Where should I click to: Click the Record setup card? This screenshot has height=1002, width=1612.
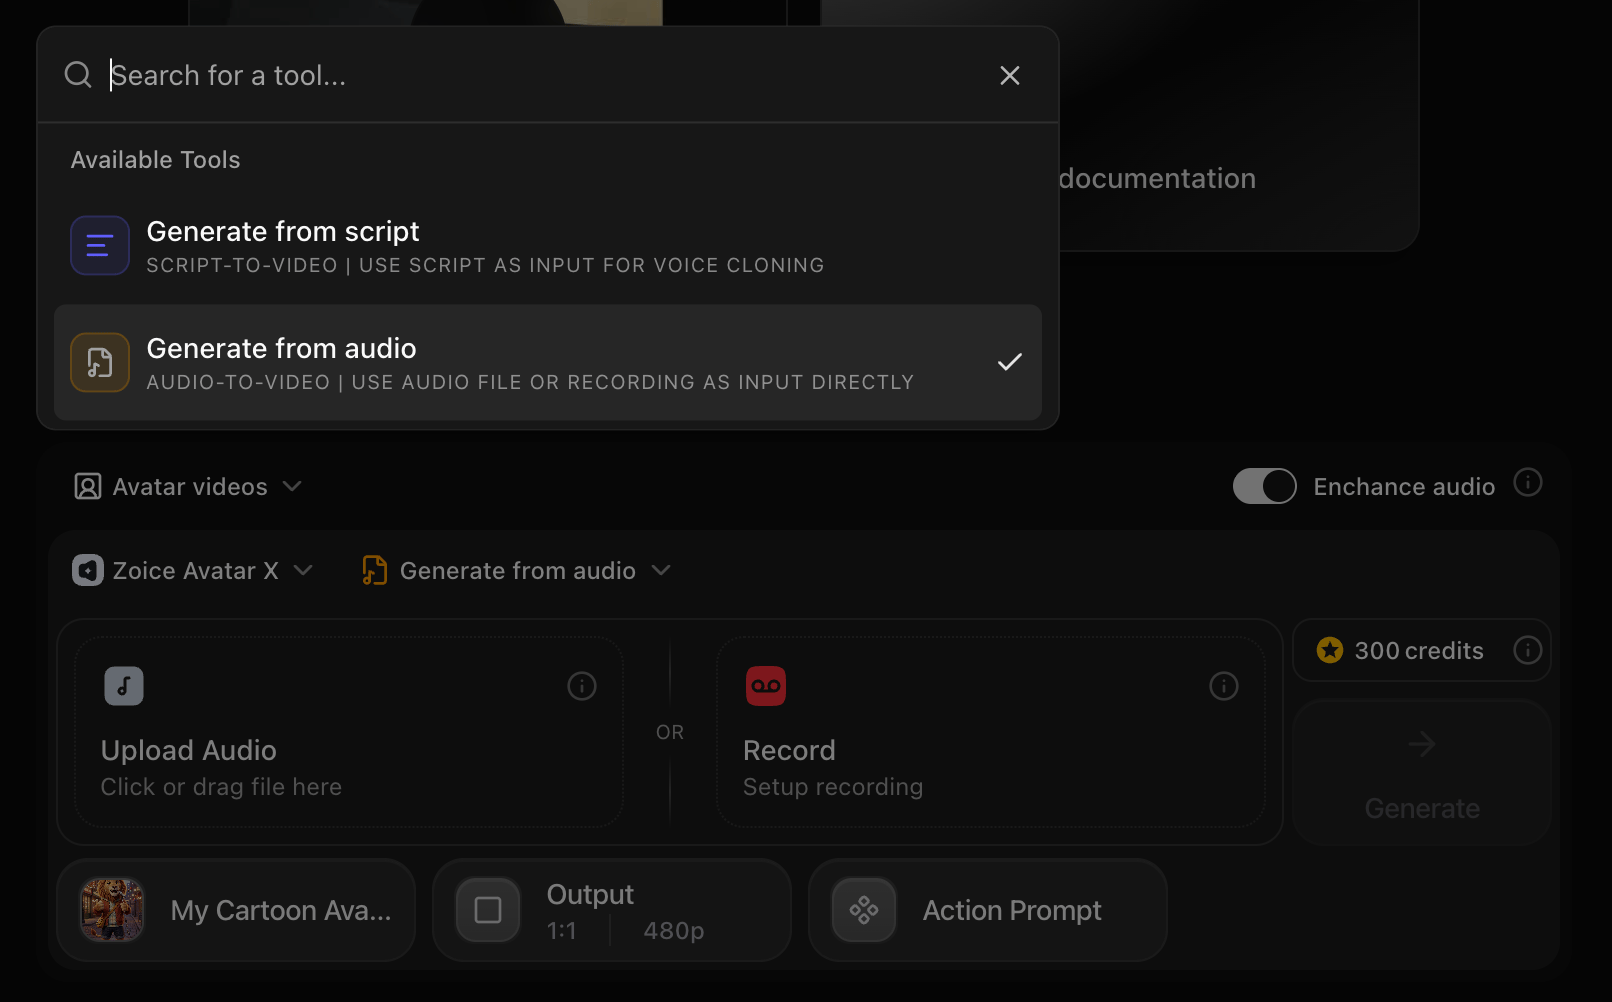coord(991,732)
